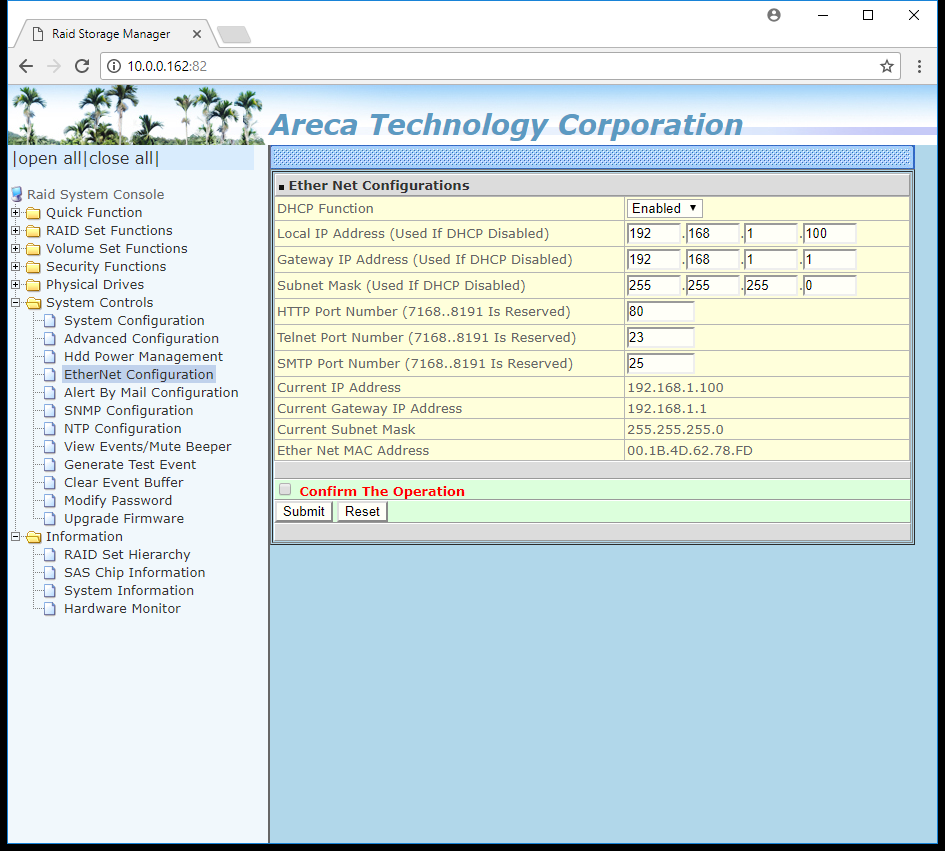
Task: Submit the Ethernet configuration
Action: point(304,512)
